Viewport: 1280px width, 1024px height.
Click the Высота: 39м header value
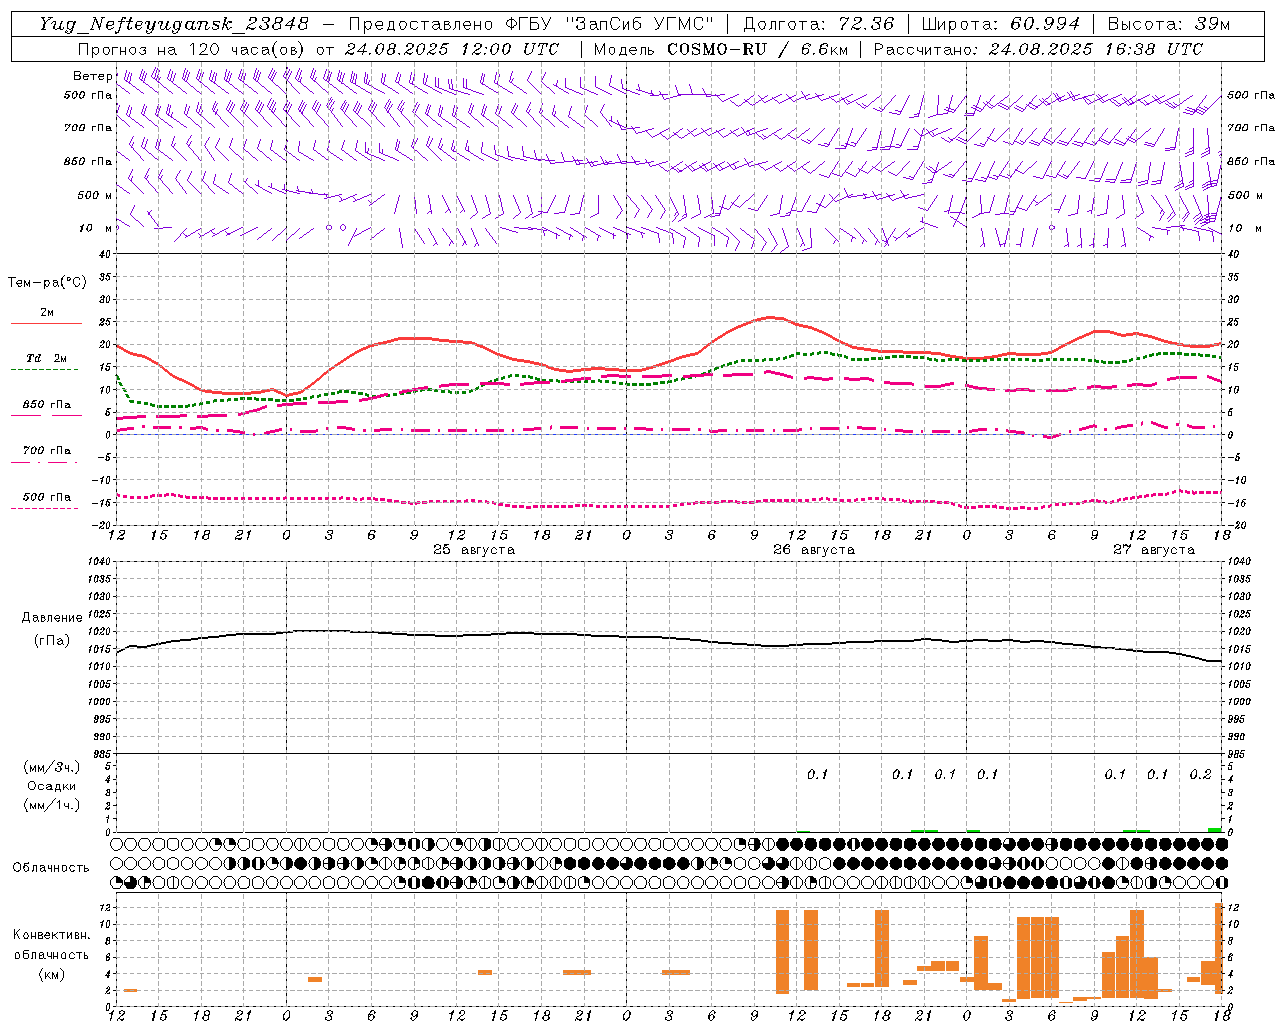click(1169, 24)
